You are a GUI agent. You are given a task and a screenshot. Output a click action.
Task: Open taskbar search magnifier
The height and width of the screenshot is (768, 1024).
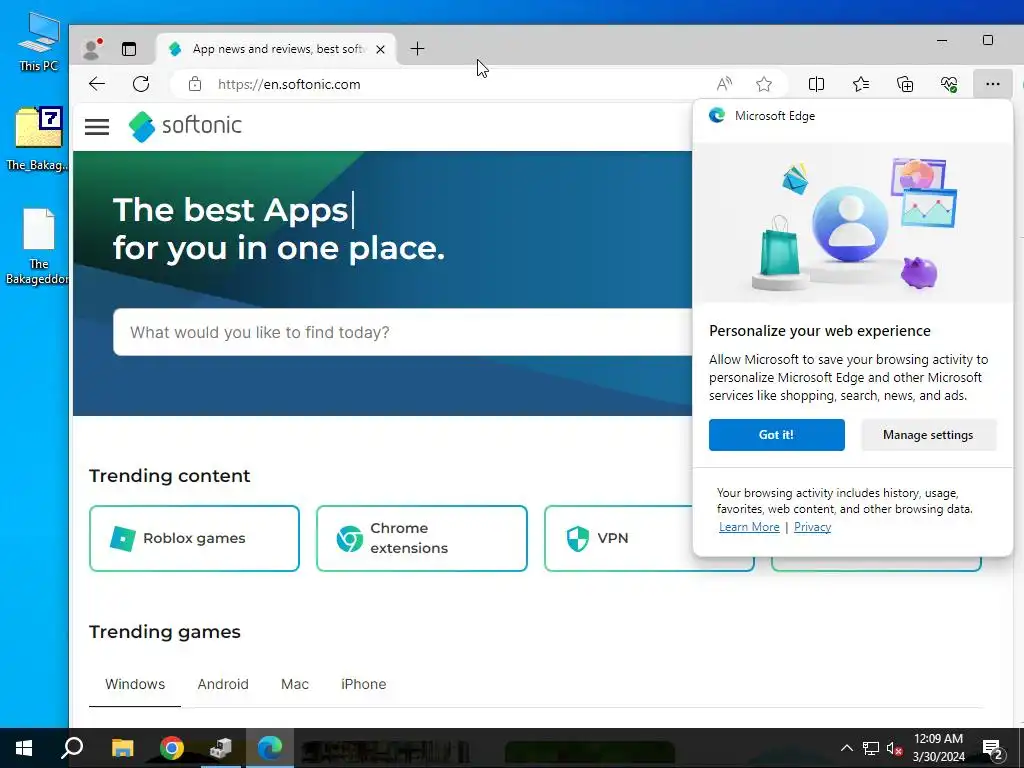click(72, 748)
